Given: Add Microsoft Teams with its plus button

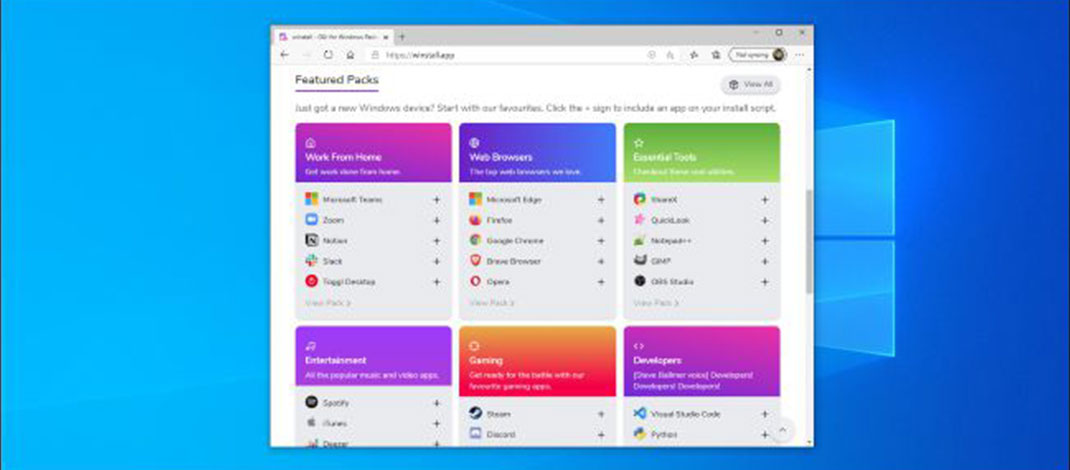Looking at the screenshot, I should [x=437, y=200].
